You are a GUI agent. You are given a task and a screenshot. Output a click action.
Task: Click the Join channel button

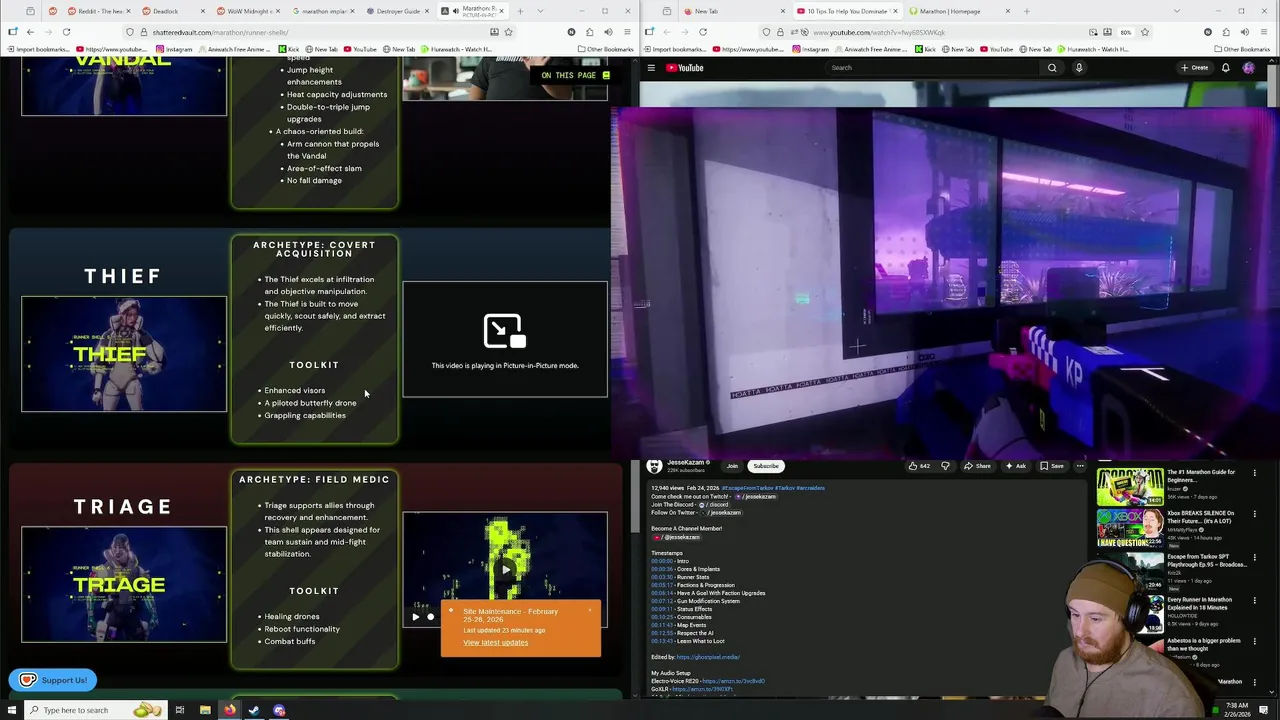click(732, 466)
